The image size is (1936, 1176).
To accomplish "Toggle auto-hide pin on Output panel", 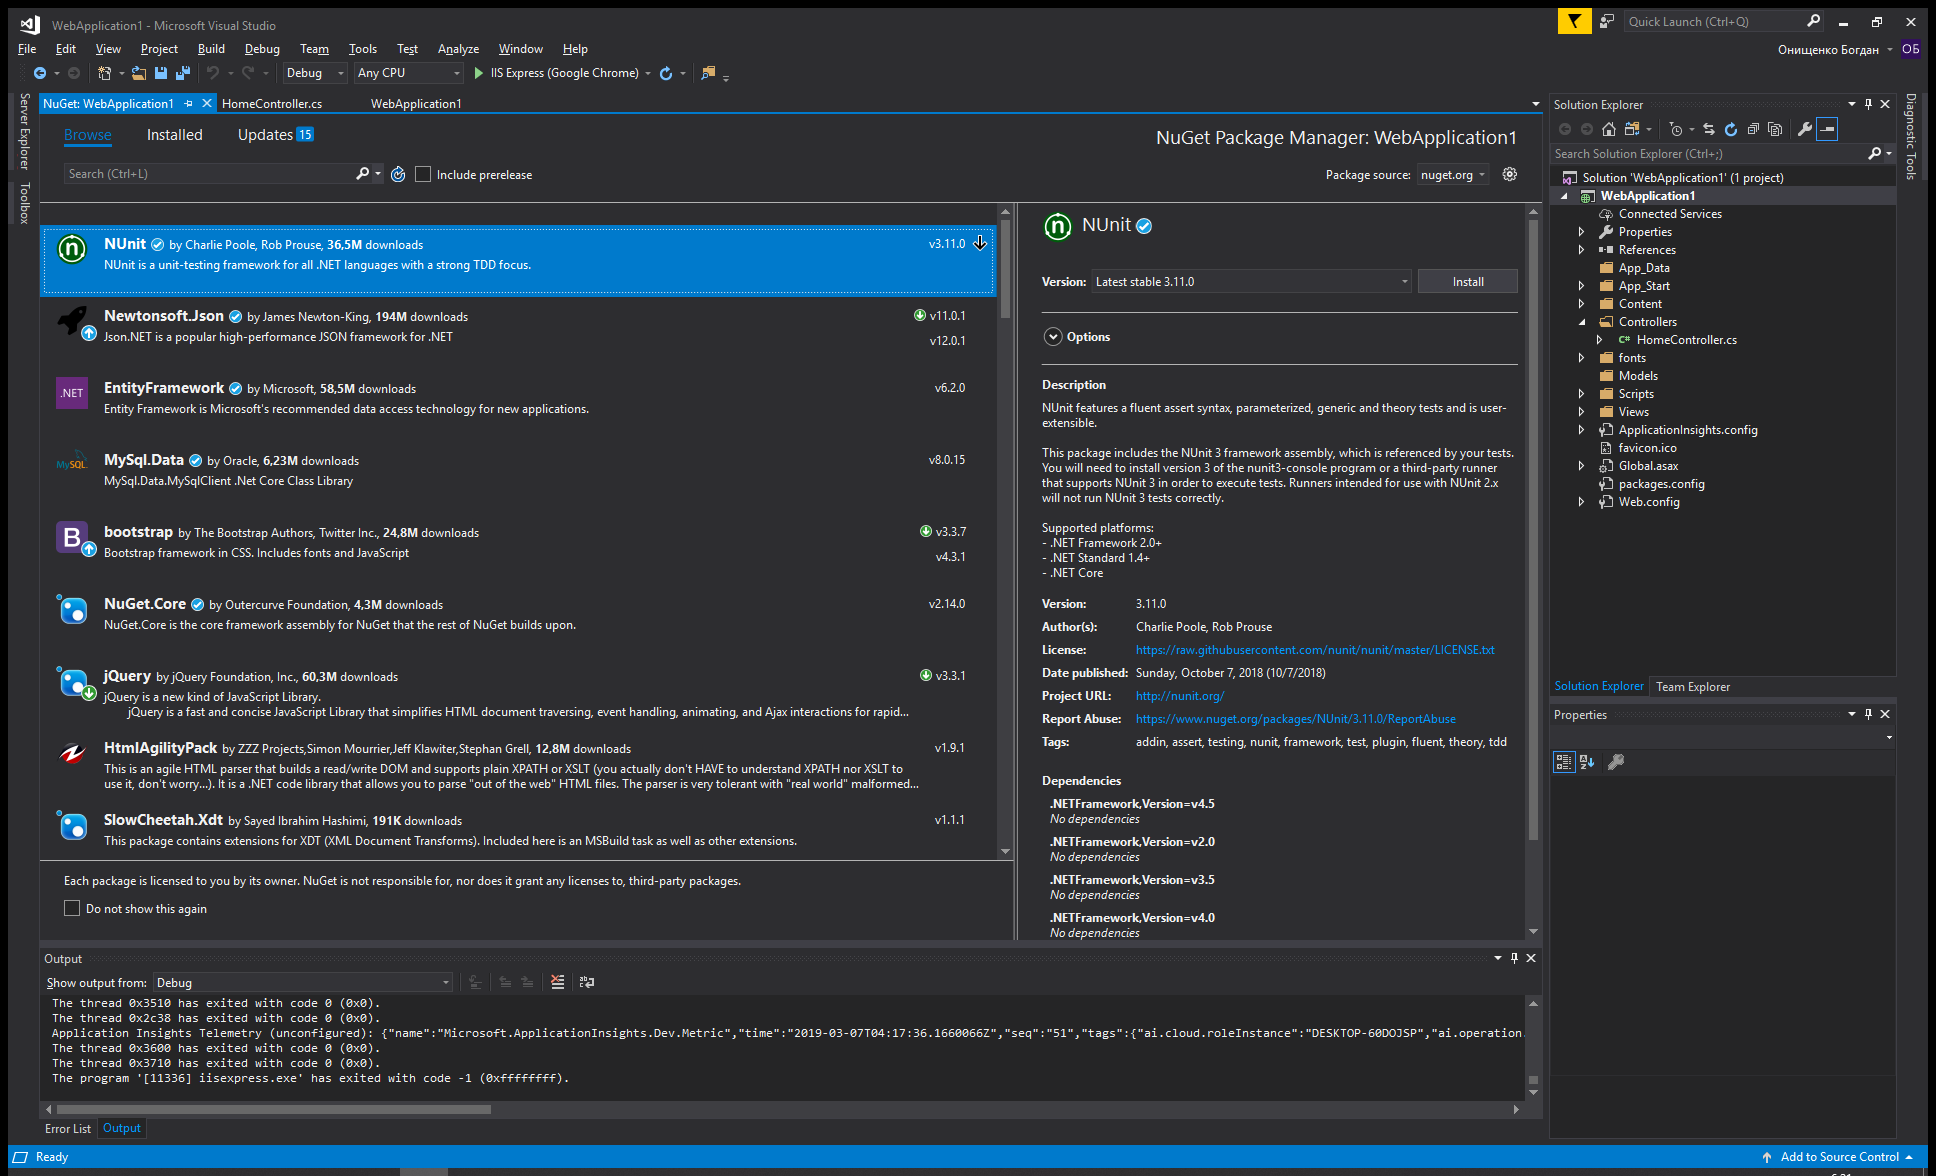I will click(1514, 958).
